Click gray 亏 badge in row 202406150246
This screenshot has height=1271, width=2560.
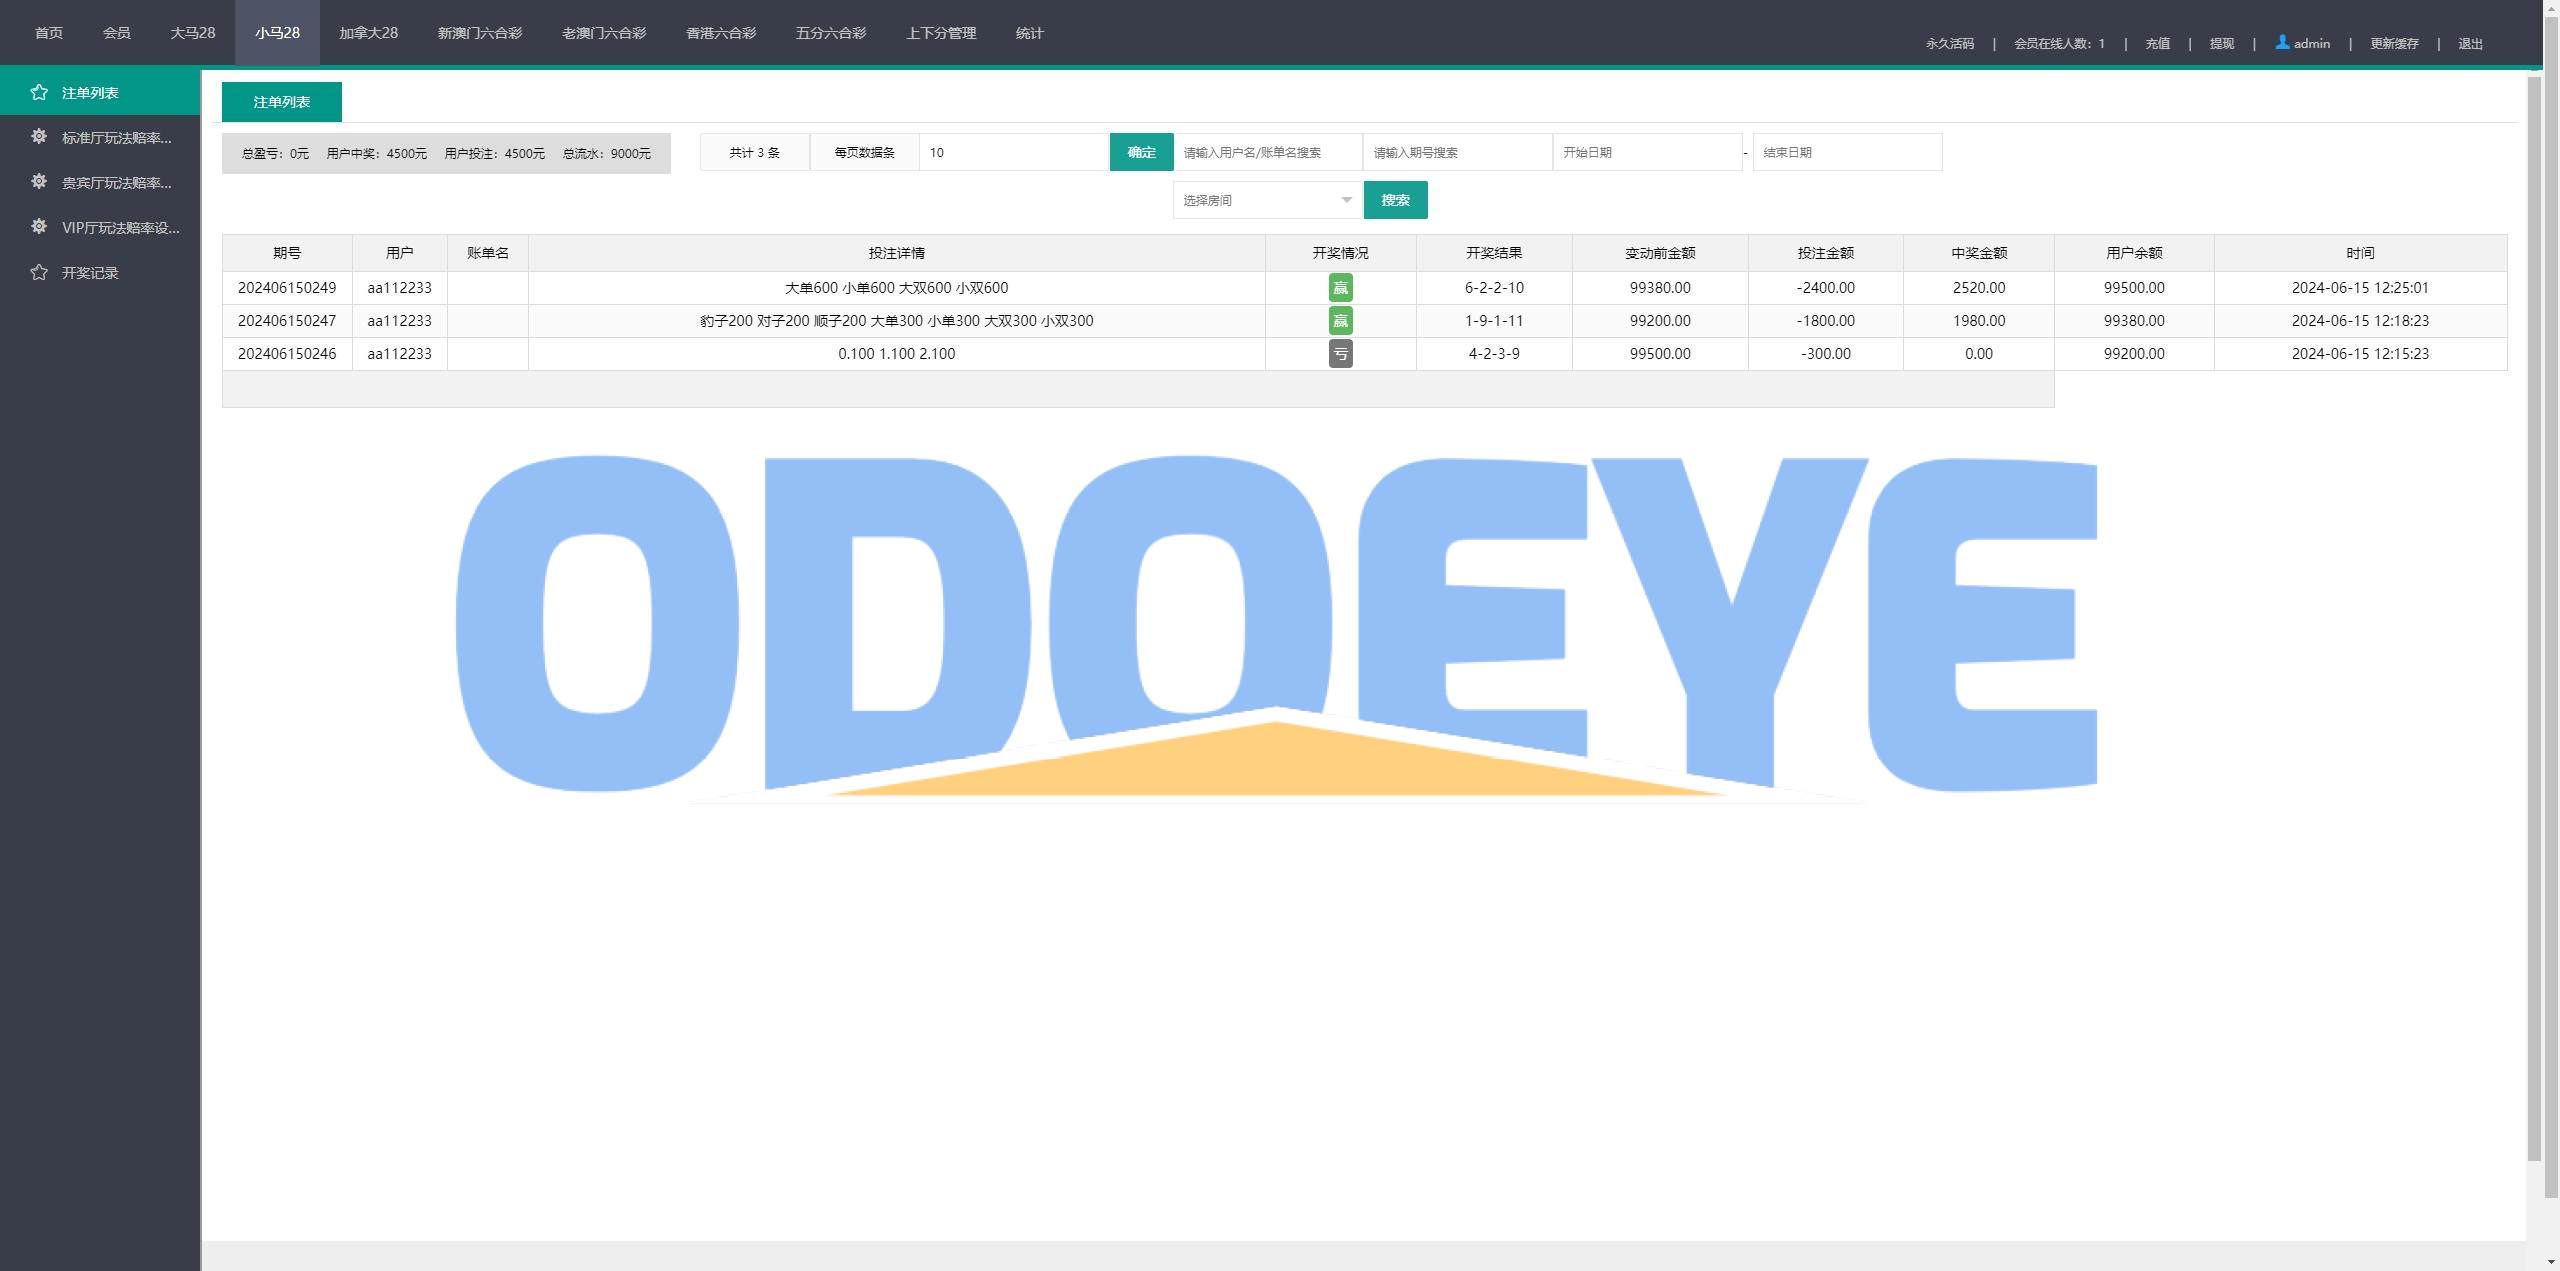(x=1340, y=354)
